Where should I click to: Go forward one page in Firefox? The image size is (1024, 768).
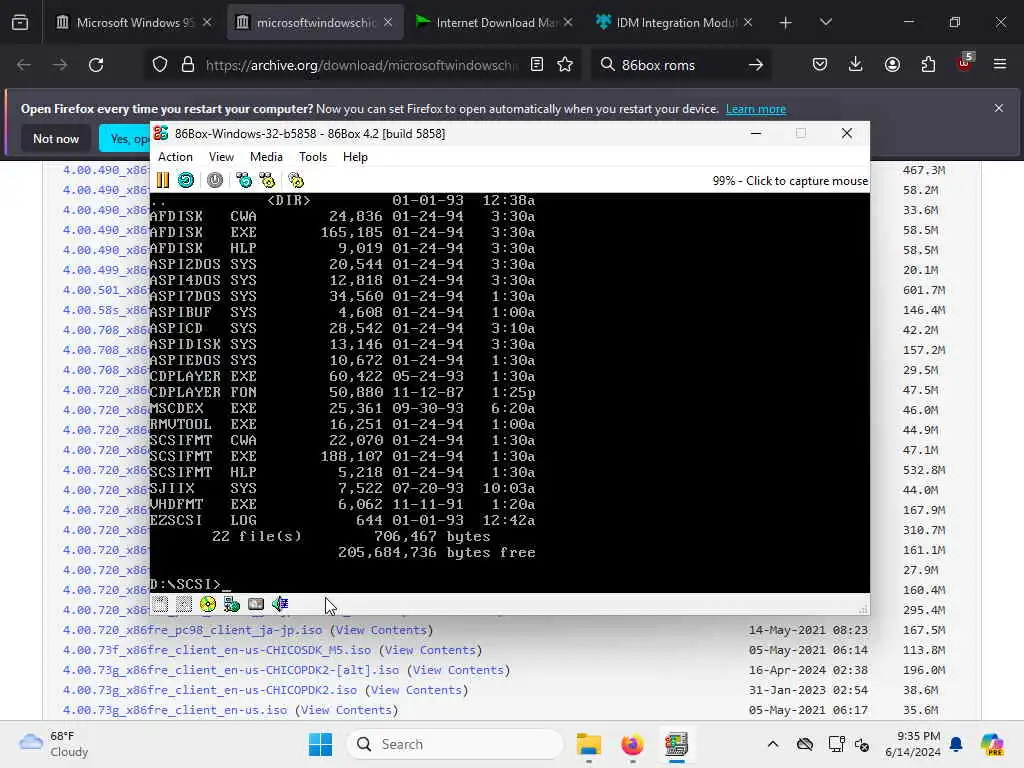[60, 65]
